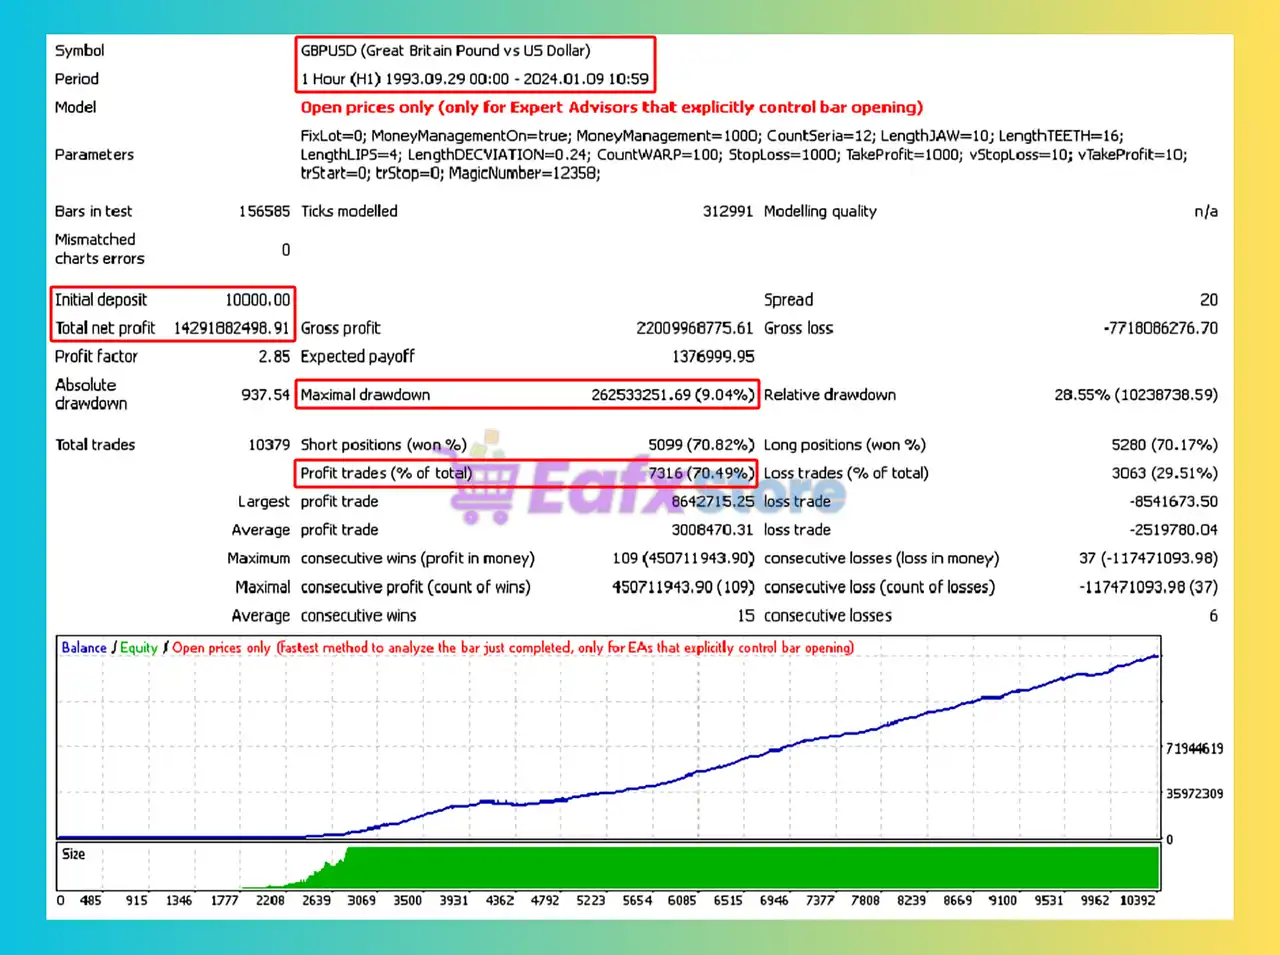Viewport: 1280px width, 955px height.
Task: Click the 5223 marker on the x-axis
Action: click(591, 901)
